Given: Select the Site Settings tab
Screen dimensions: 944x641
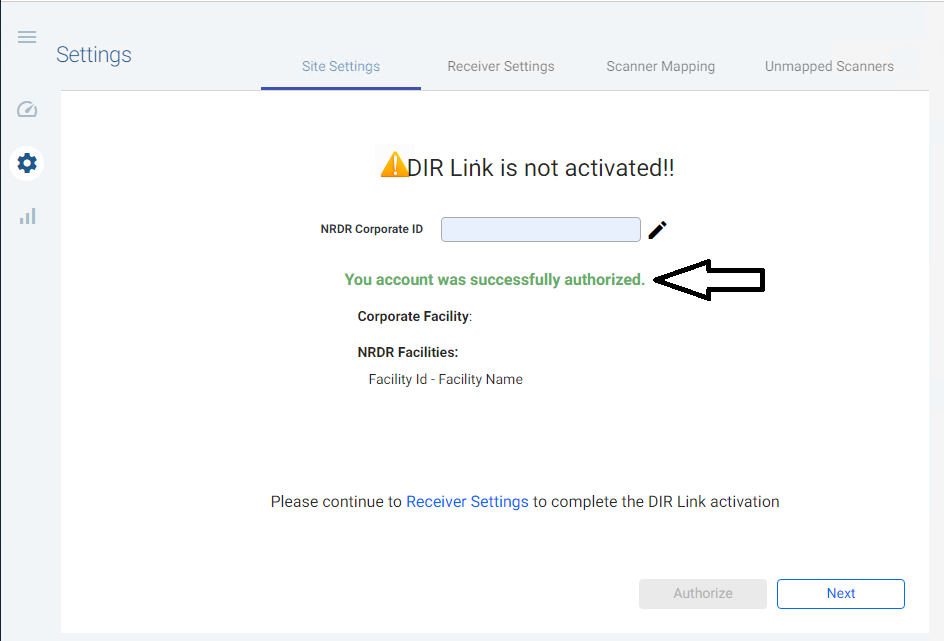Looking at the screenshot, I should pyautogui.click(x=340, y=66).
